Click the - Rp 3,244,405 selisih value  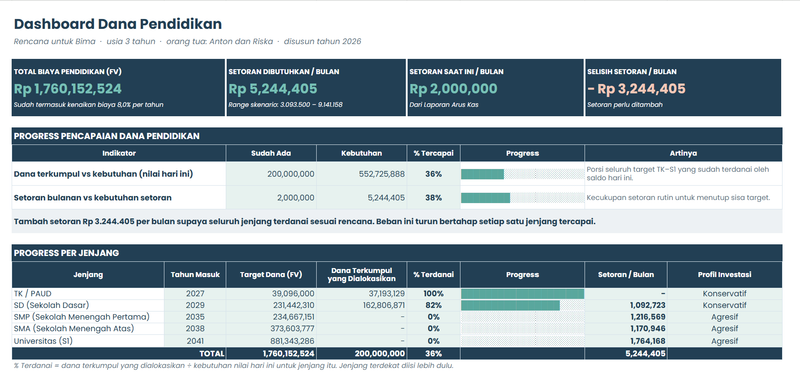point(636,89)
